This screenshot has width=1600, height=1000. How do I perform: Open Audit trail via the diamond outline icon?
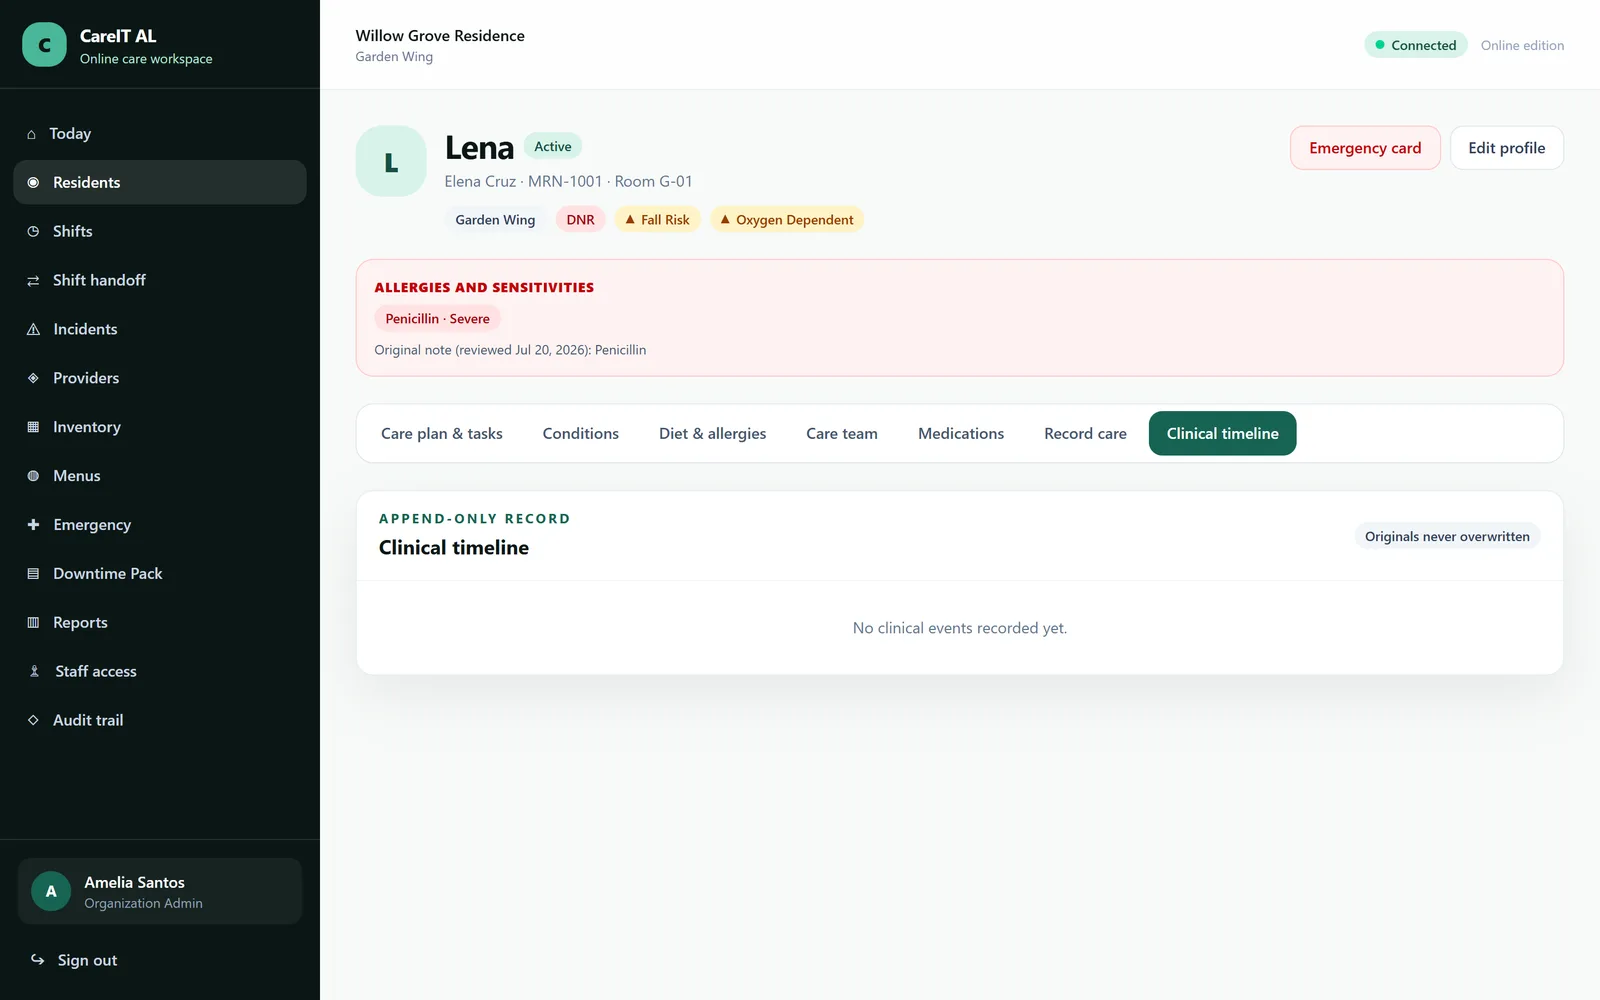coord(33,720)
